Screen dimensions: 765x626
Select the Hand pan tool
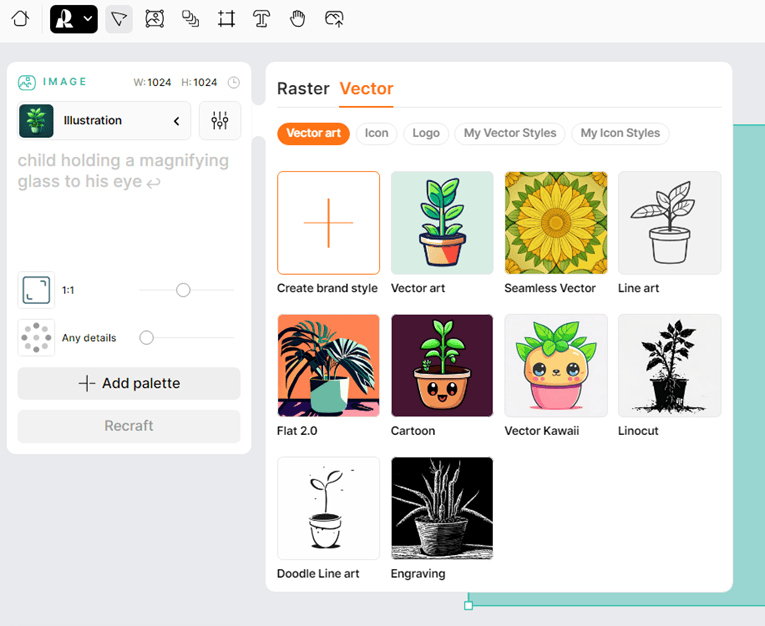coord(297,19)
